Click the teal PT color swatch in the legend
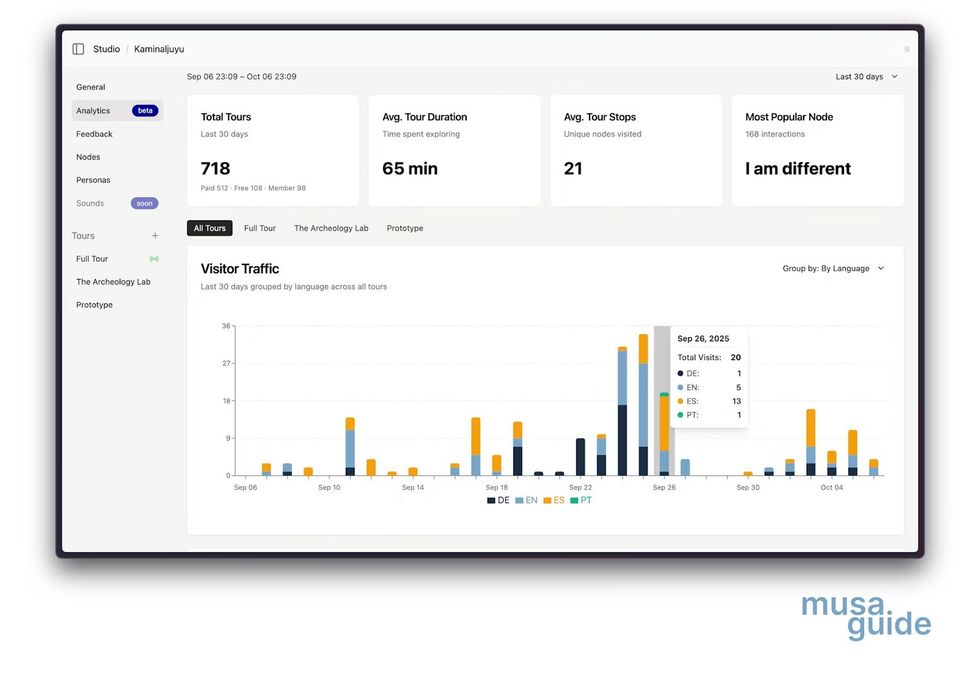Viewport: 980px width, 680px height. (575, 500)
